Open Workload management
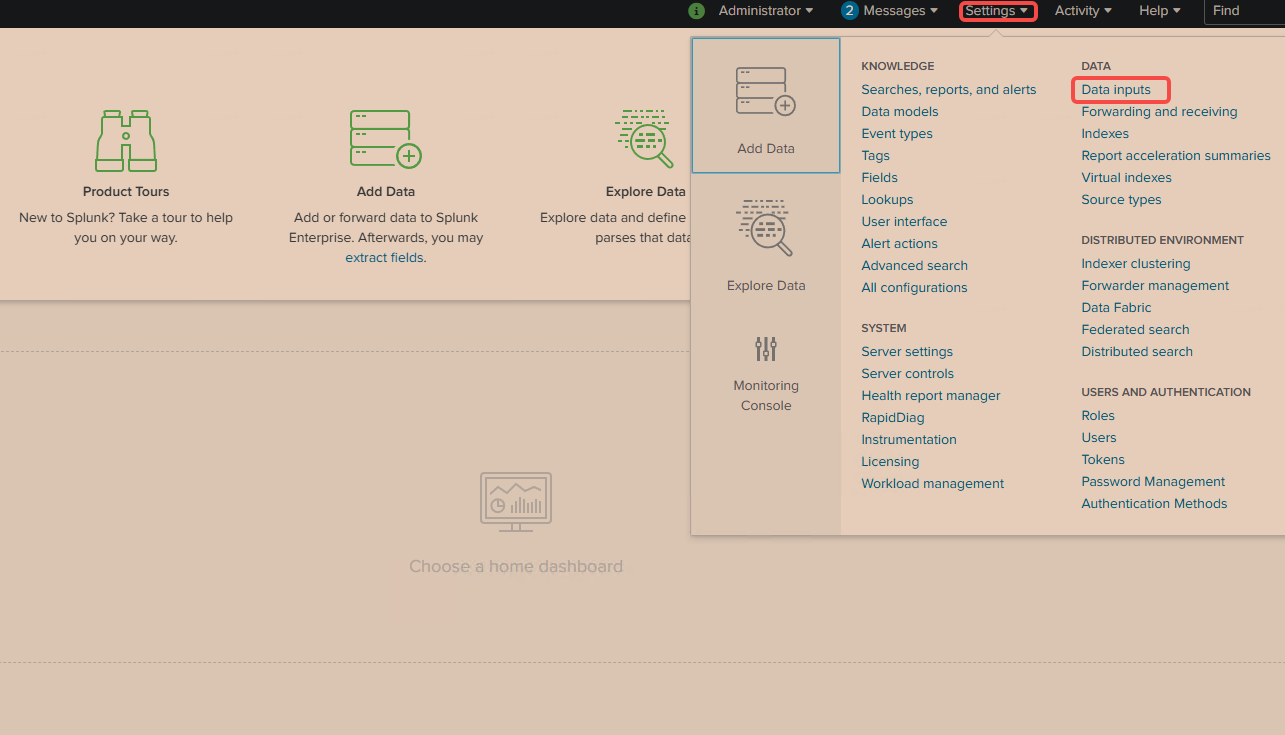Image resolution: width=1285 pixels, height=735 pixels. pyautogui.click(x=933, y=484)
